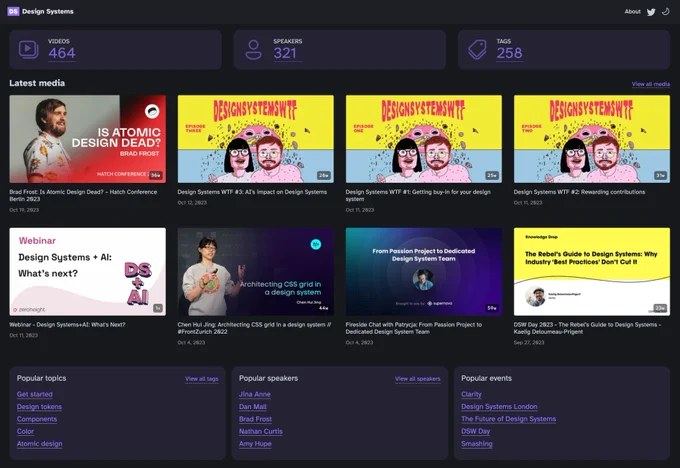Click title Fireside Chat with Patrycja
The width and height of the screenshot is (680, 468).
414,328
